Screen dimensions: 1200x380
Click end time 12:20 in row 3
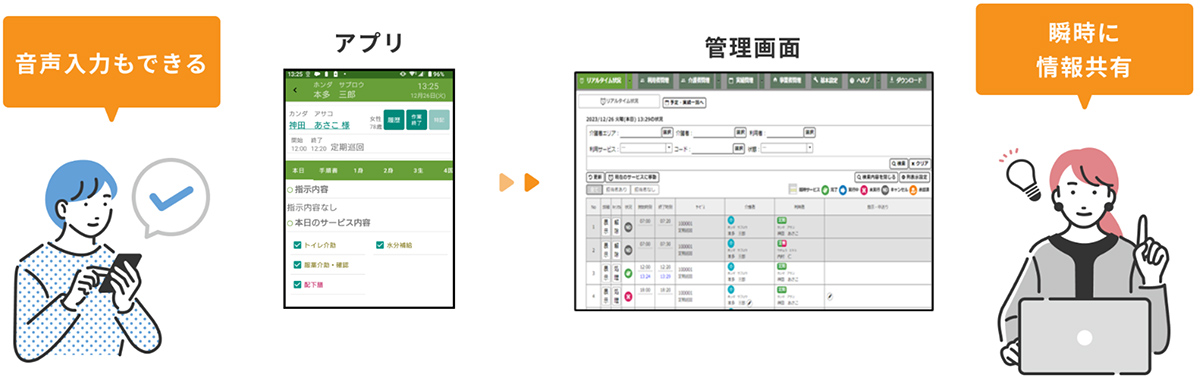coord(665,266)
